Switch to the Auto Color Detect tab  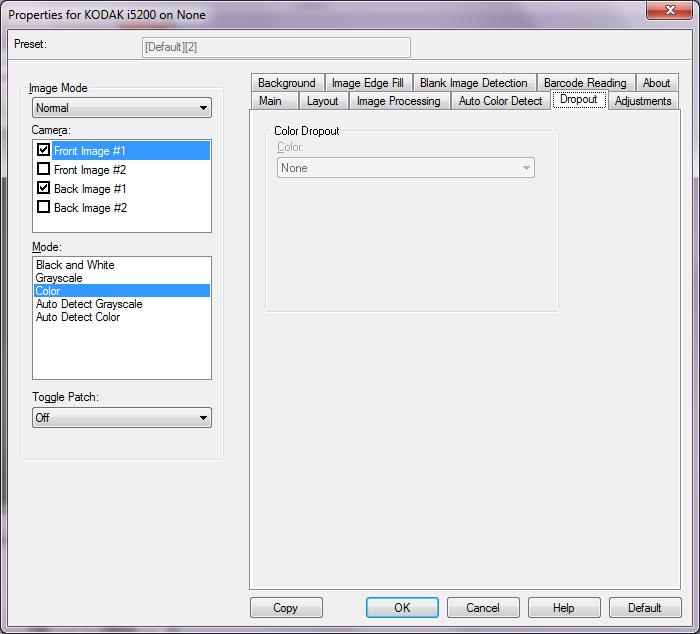pyautogui.click(x=500, y=101)
